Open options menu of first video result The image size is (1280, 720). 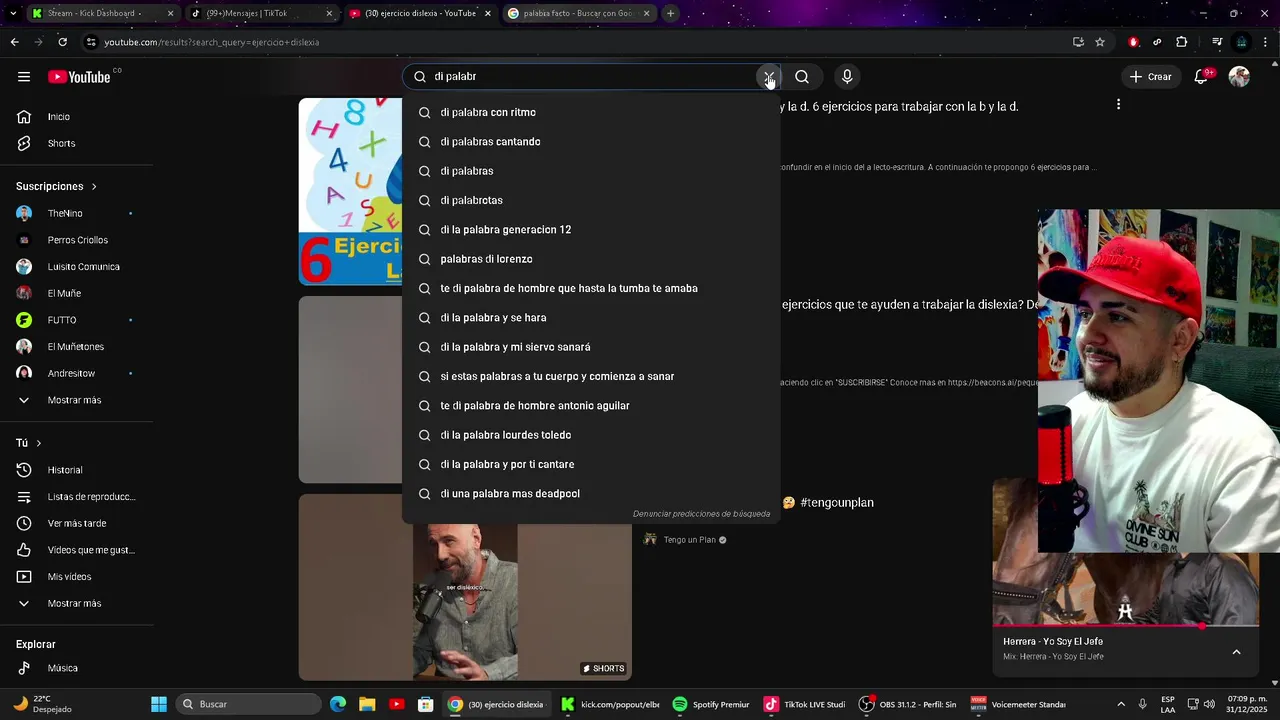tap(1118, 104)
